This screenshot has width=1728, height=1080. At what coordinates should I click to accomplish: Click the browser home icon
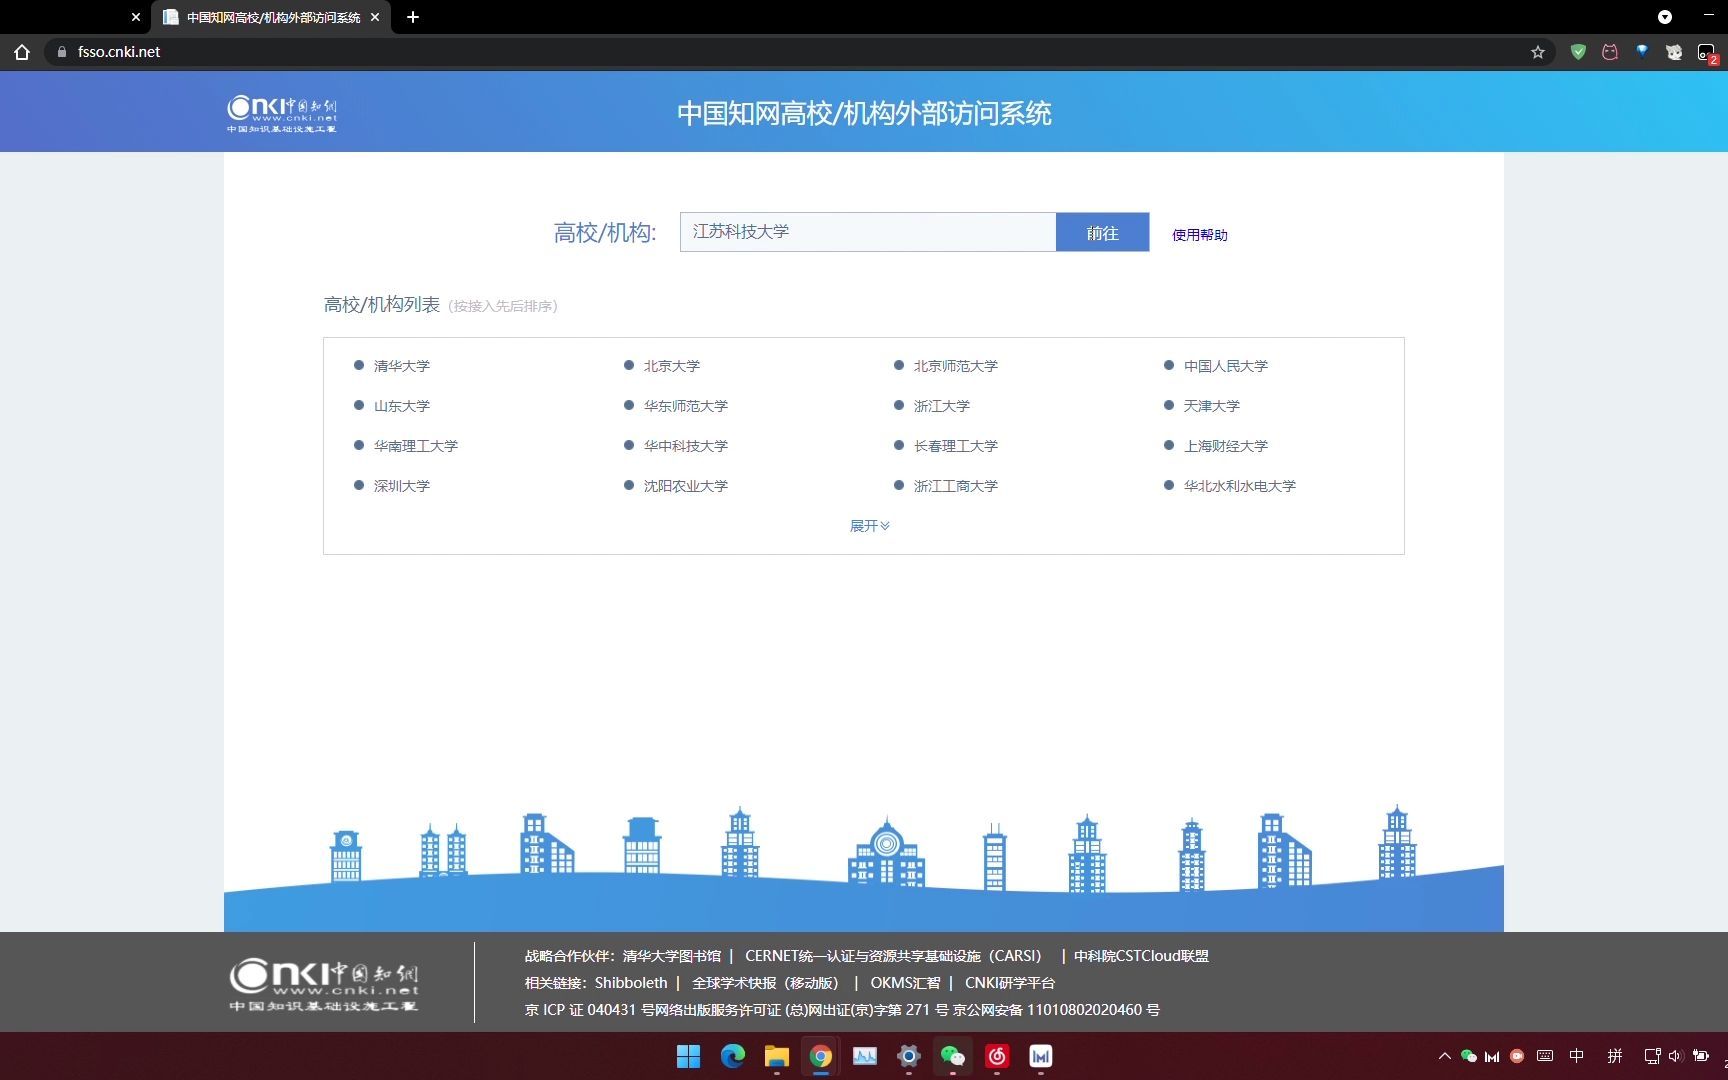22,52
